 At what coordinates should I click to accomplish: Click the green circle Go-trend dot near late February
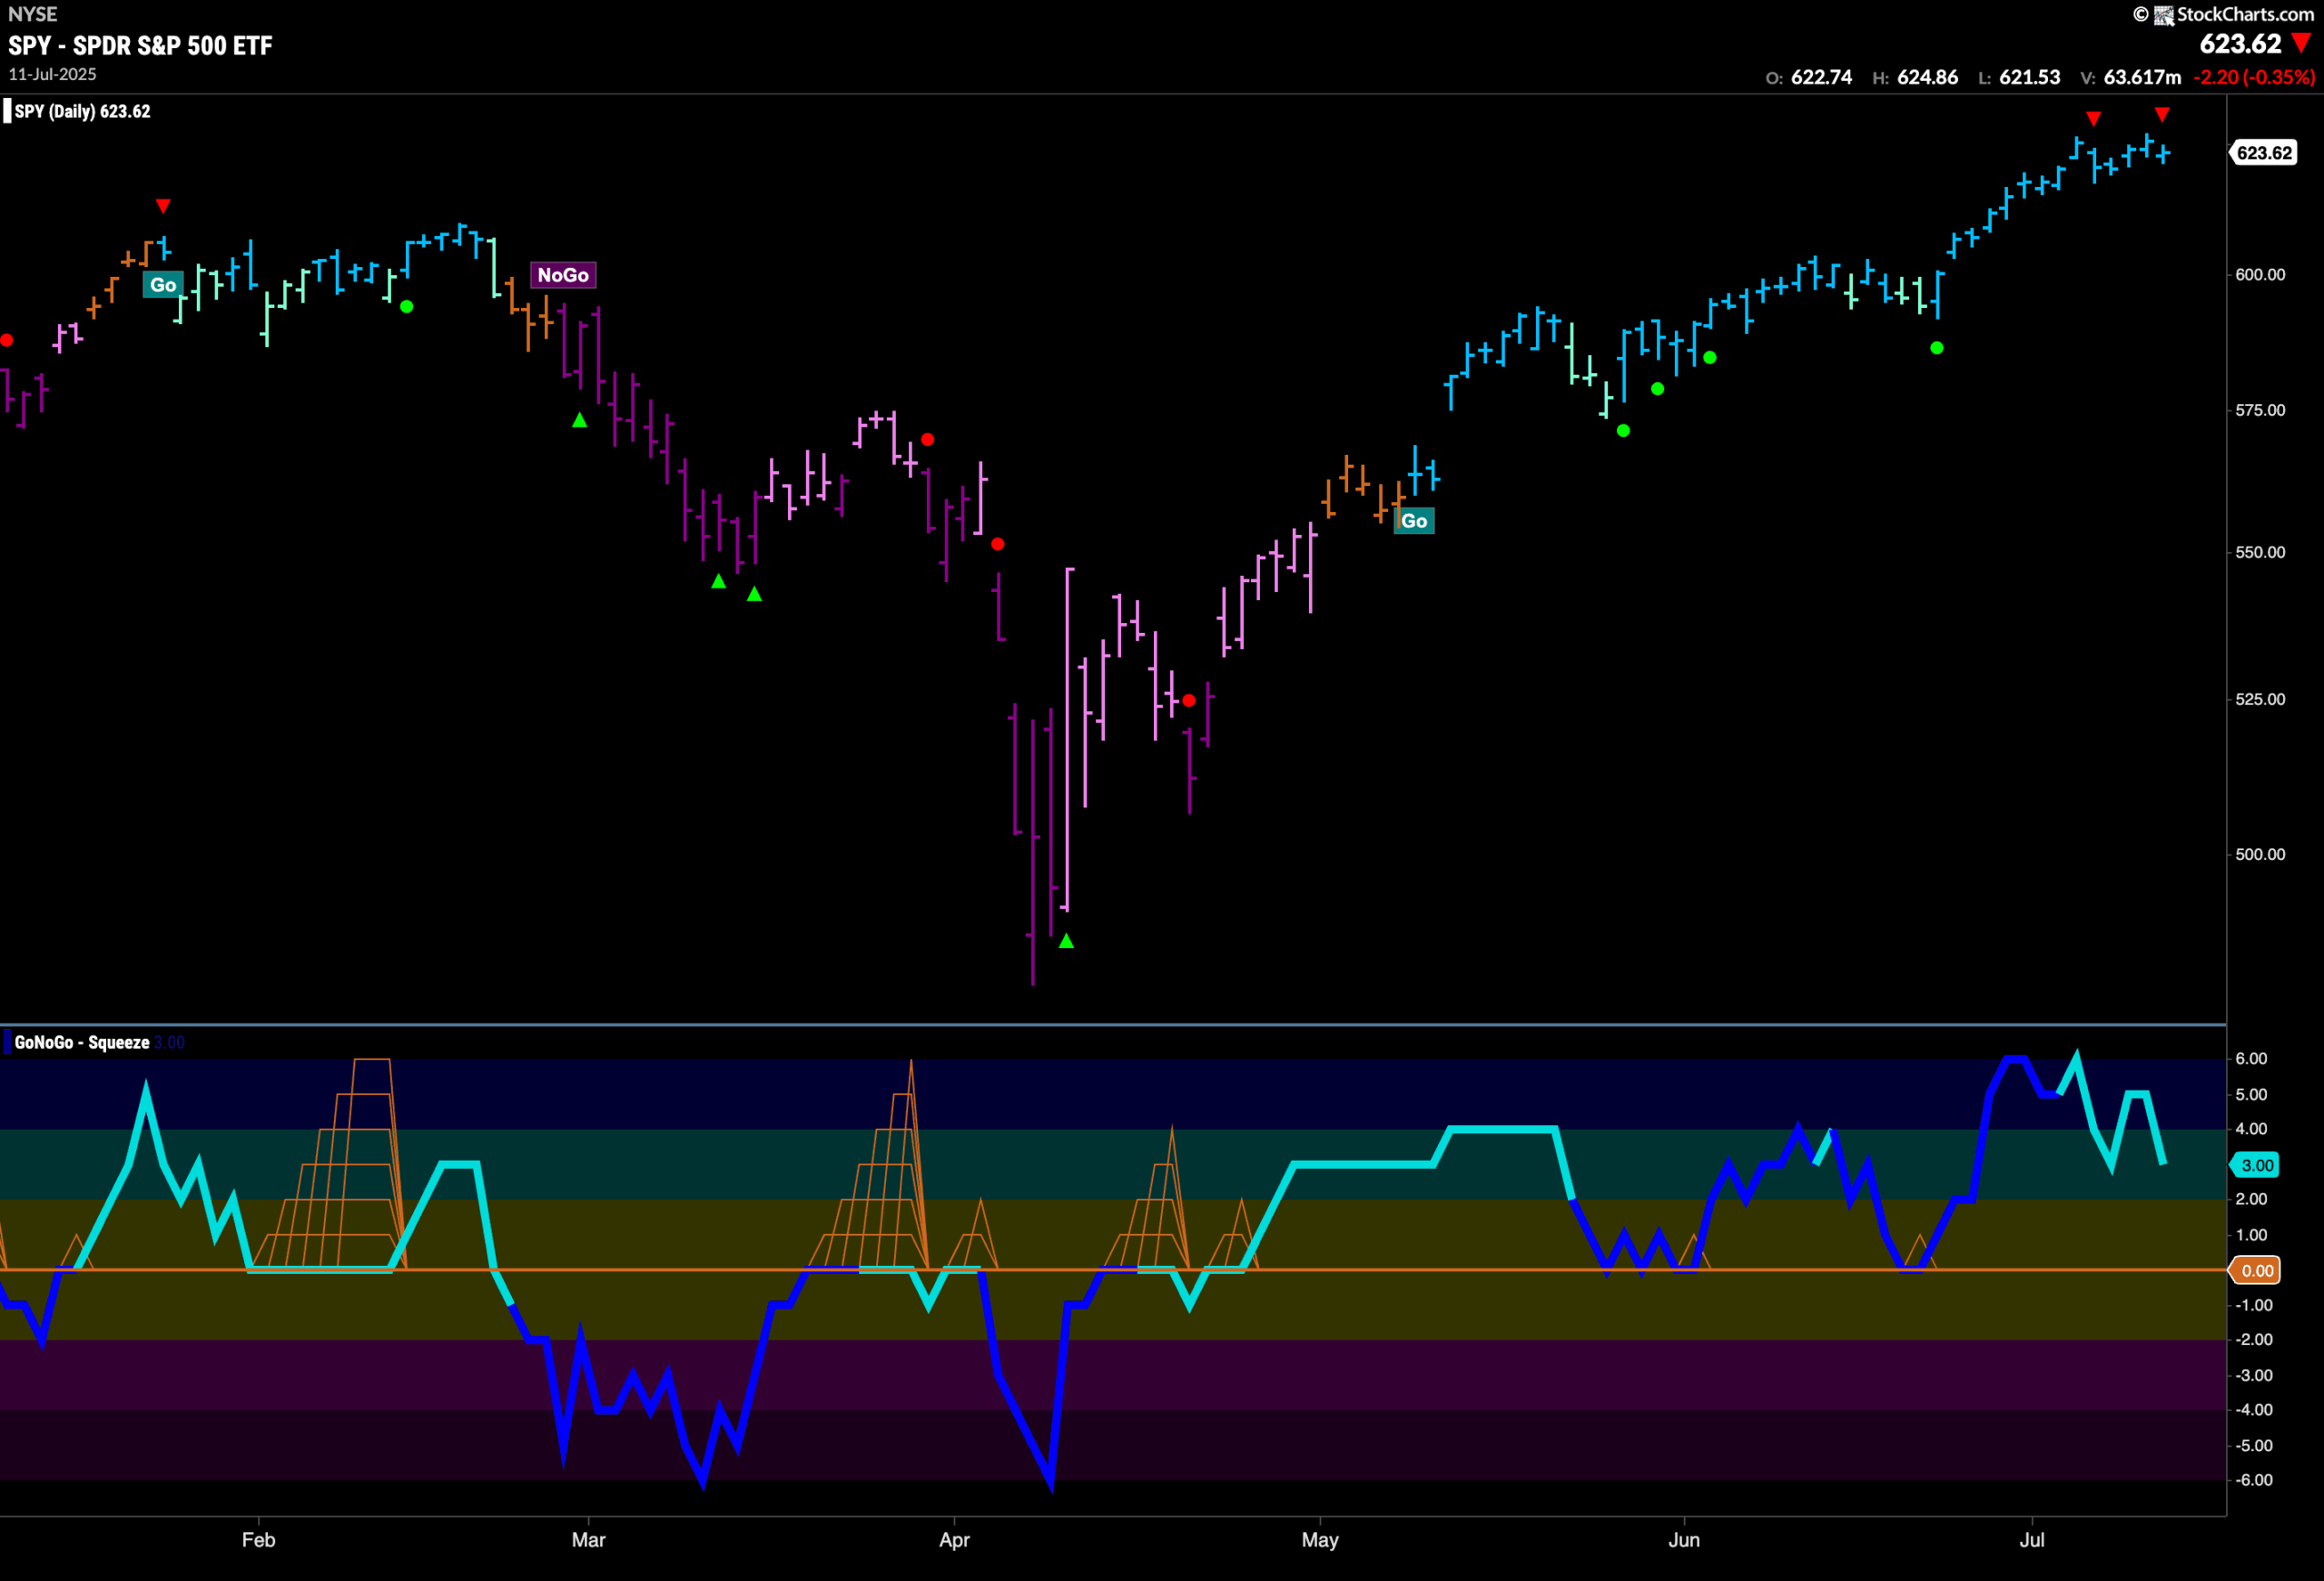pos(407,307)
